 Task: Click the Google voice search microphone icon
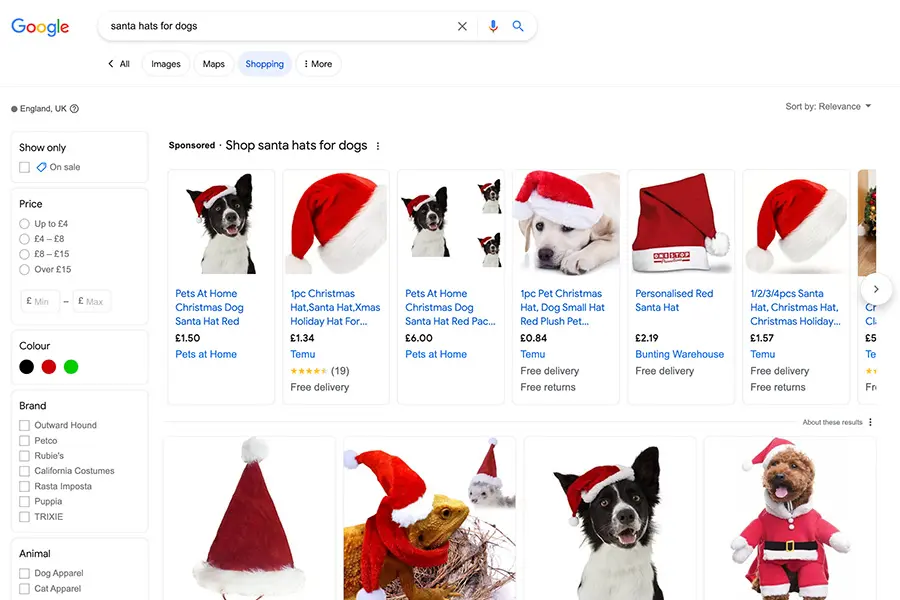tap(492, 26)
